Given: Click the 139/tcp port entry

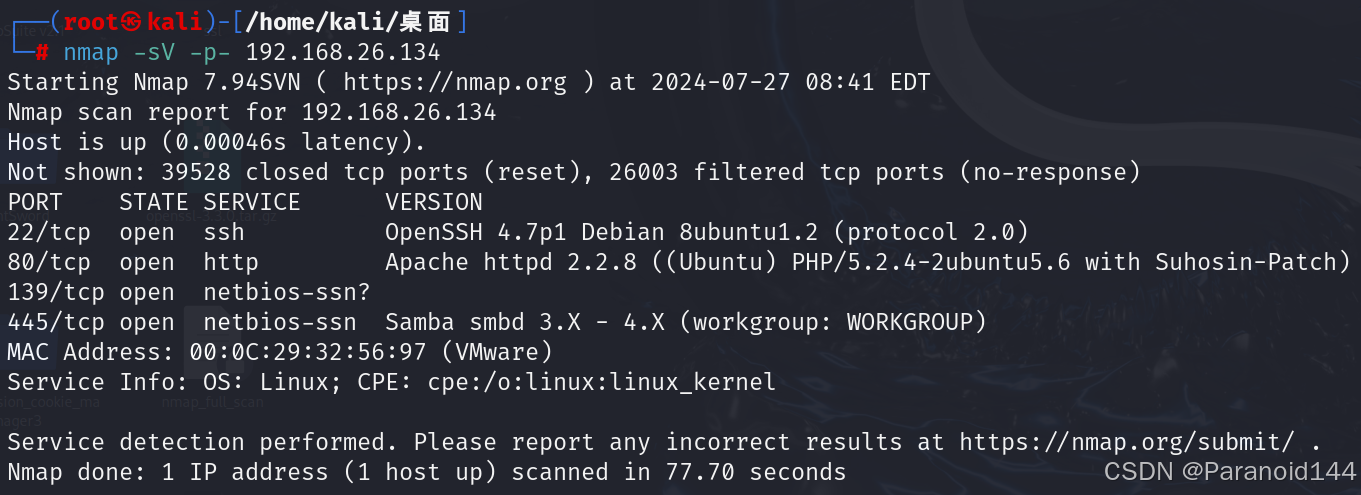Looking at the screenshot, I should pos(56,292).
